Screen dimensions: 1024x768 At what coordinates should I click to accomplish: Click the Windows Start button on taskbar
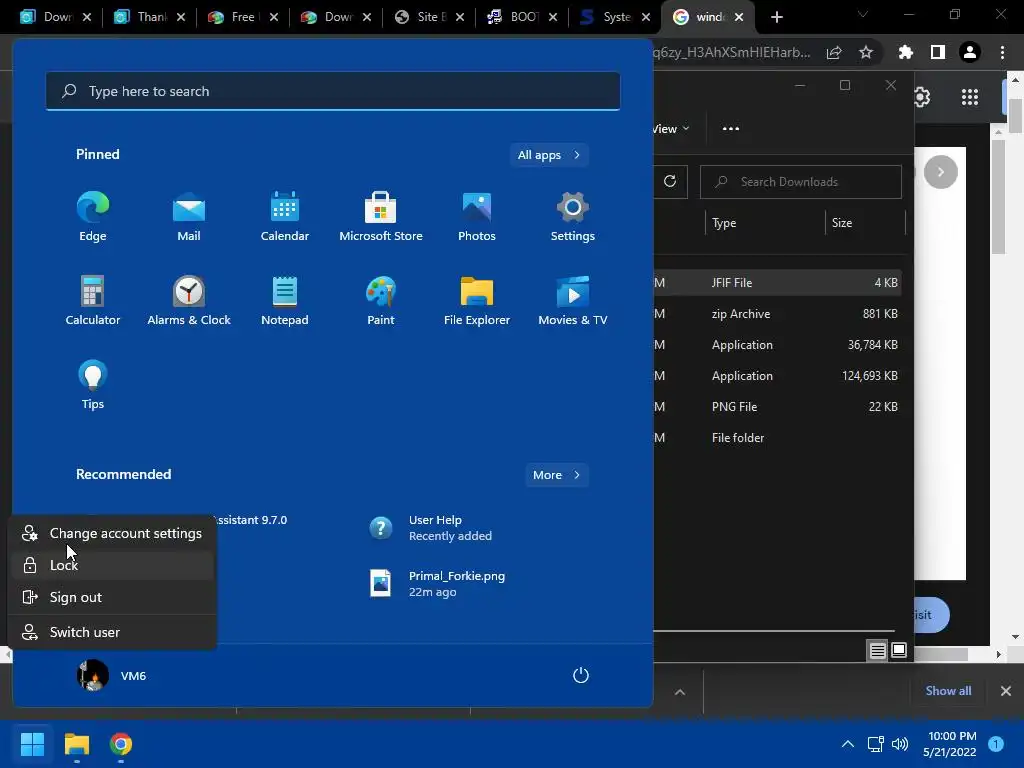32,744
